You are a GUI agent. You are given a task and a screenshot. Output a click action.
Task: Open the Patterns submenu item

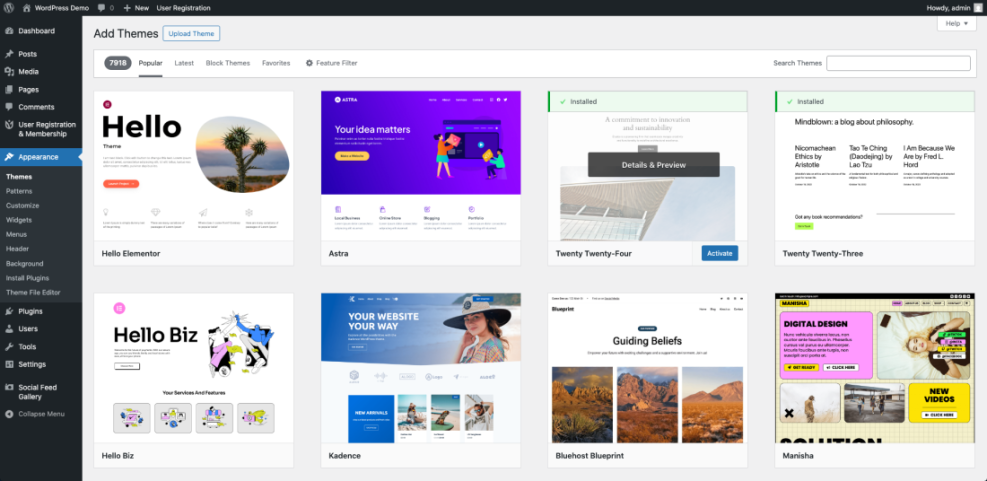pyautogui.click(x=19, y=191)
